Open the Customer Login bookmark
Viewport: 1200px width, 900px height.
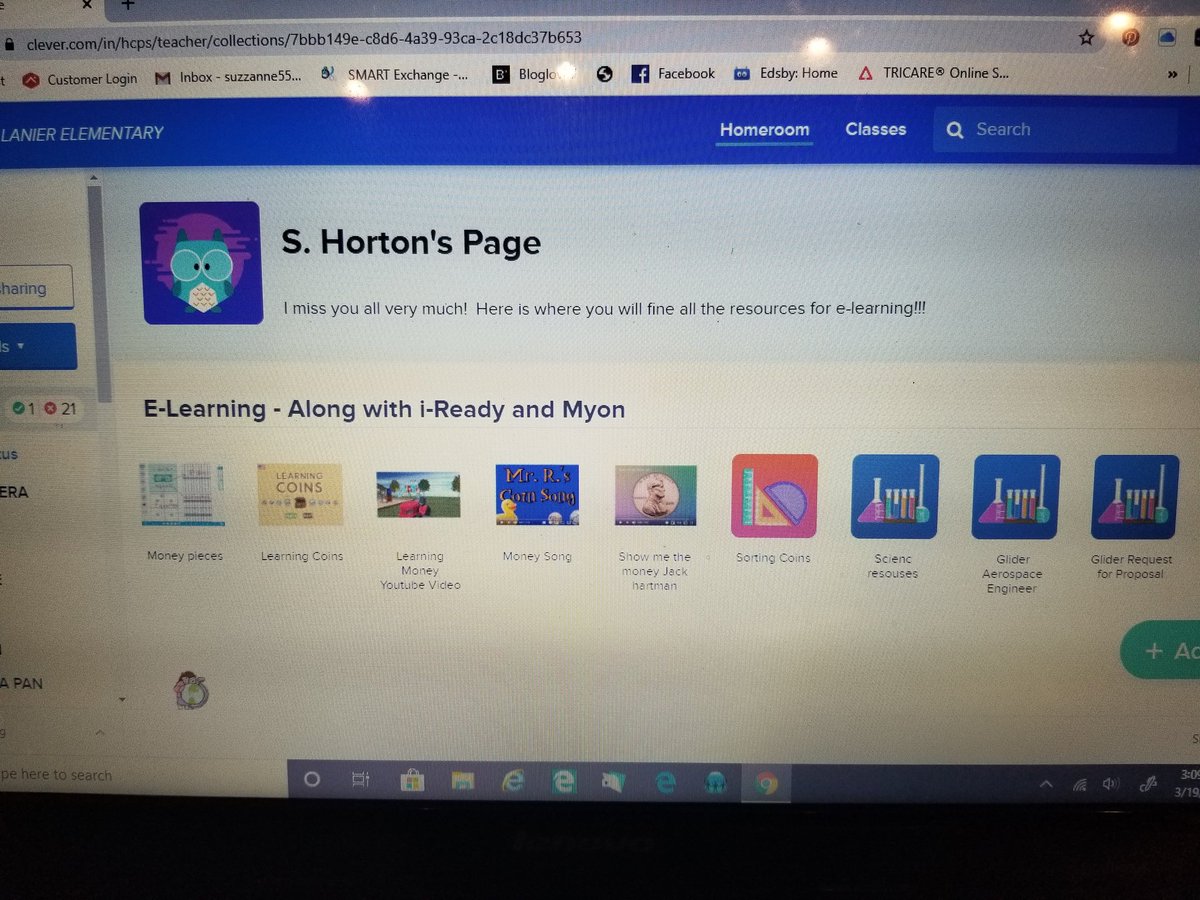coord(80,79)
